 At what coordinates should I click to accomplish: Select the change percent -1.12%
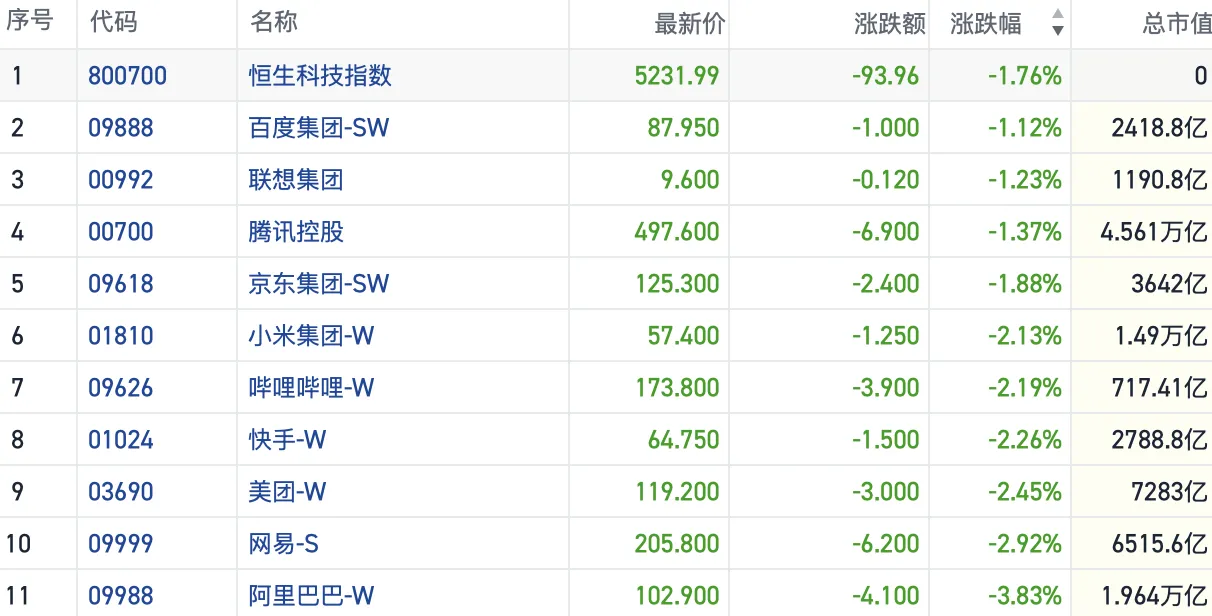point(1024,128)
